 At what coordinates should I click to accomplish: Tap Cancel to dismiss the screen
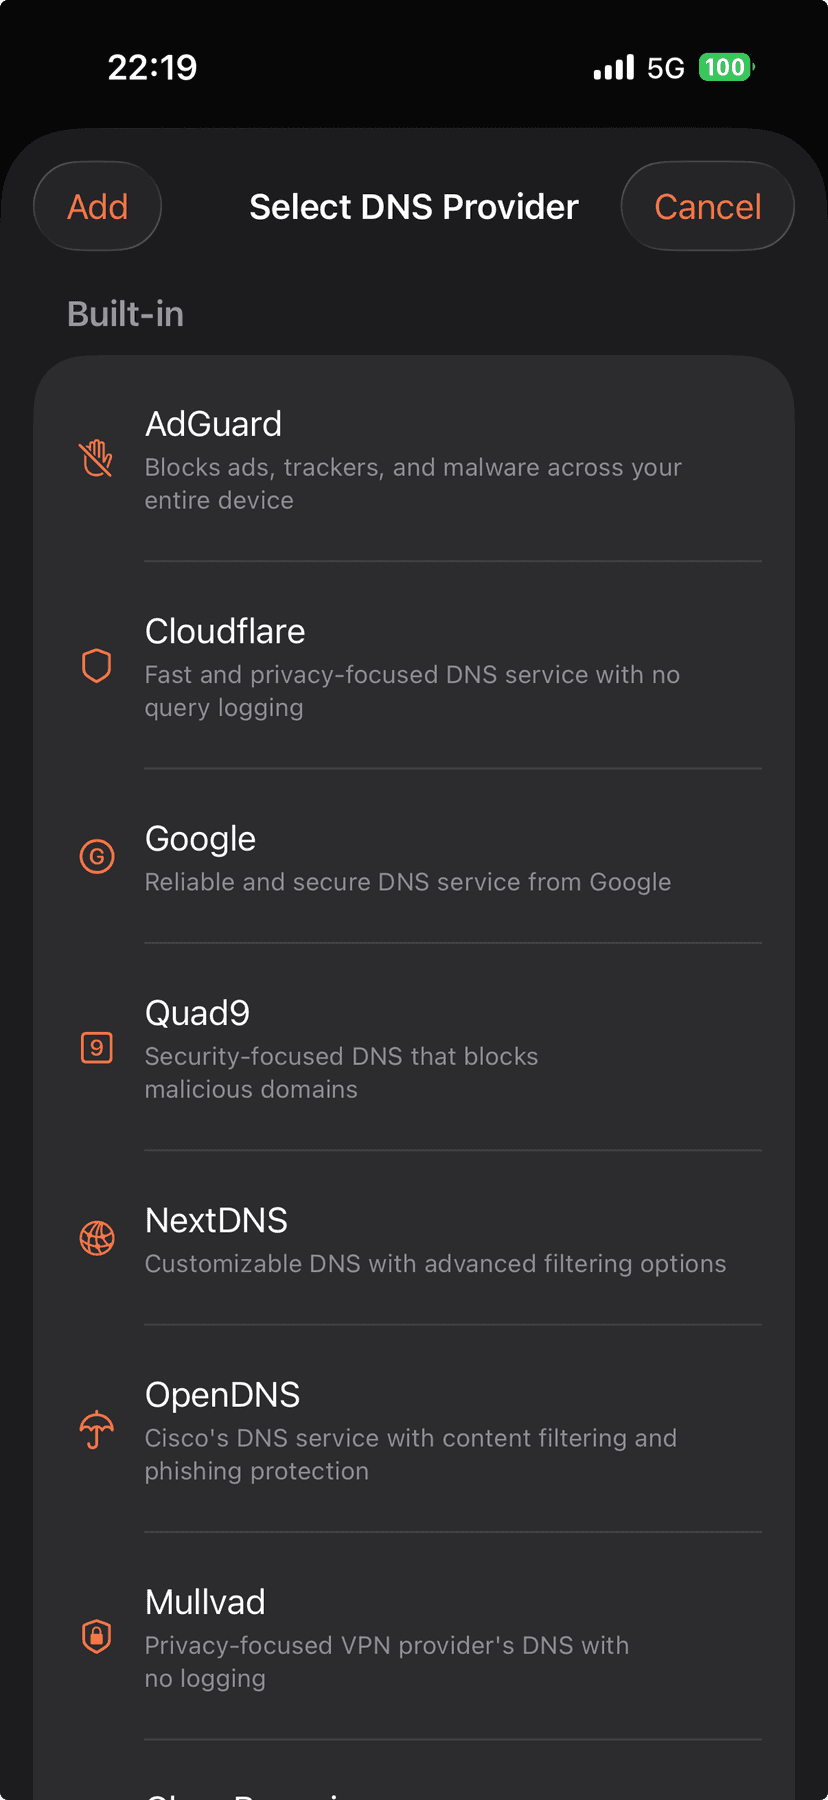[707, 206]
